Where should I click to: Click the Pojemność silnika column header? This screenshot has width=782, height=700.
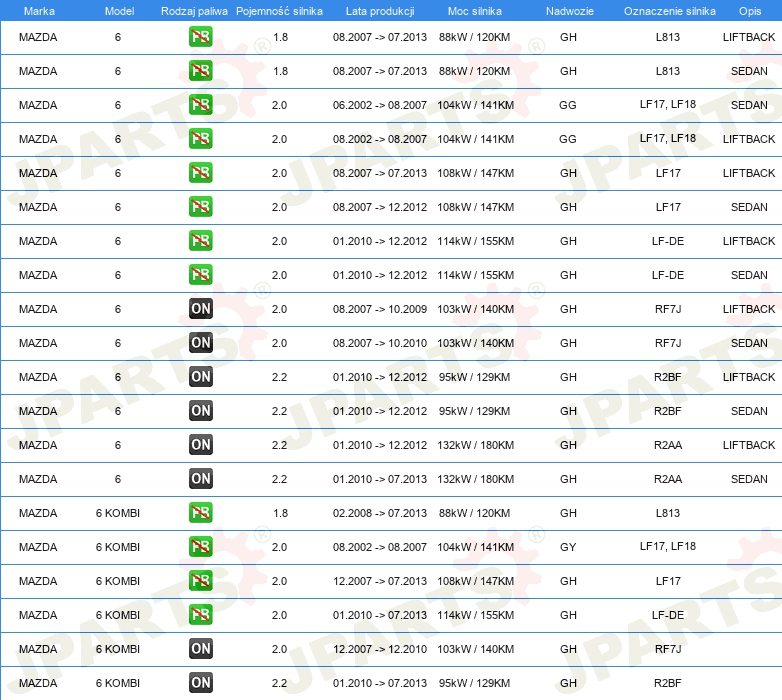click(279, 11)
